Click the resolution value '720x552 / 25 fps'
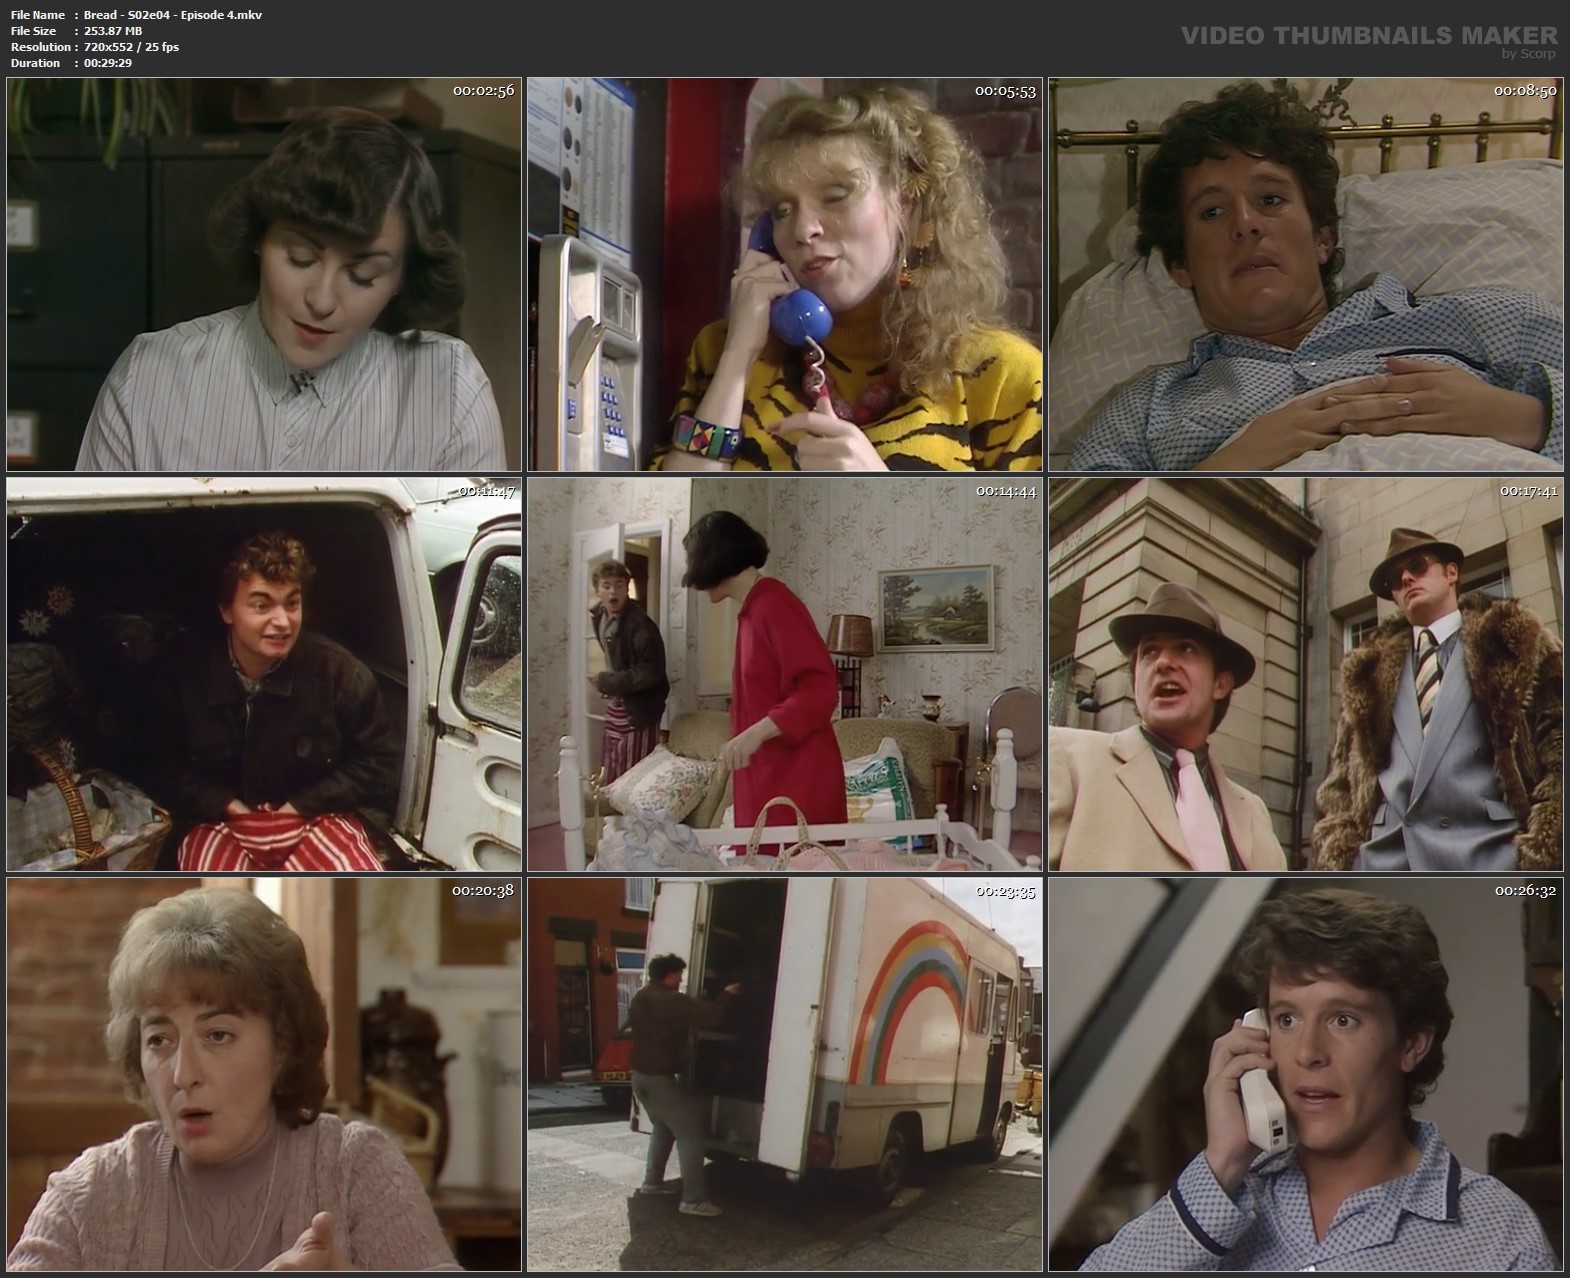This screenshot has height=1278, width=1570. coord(132,47)
